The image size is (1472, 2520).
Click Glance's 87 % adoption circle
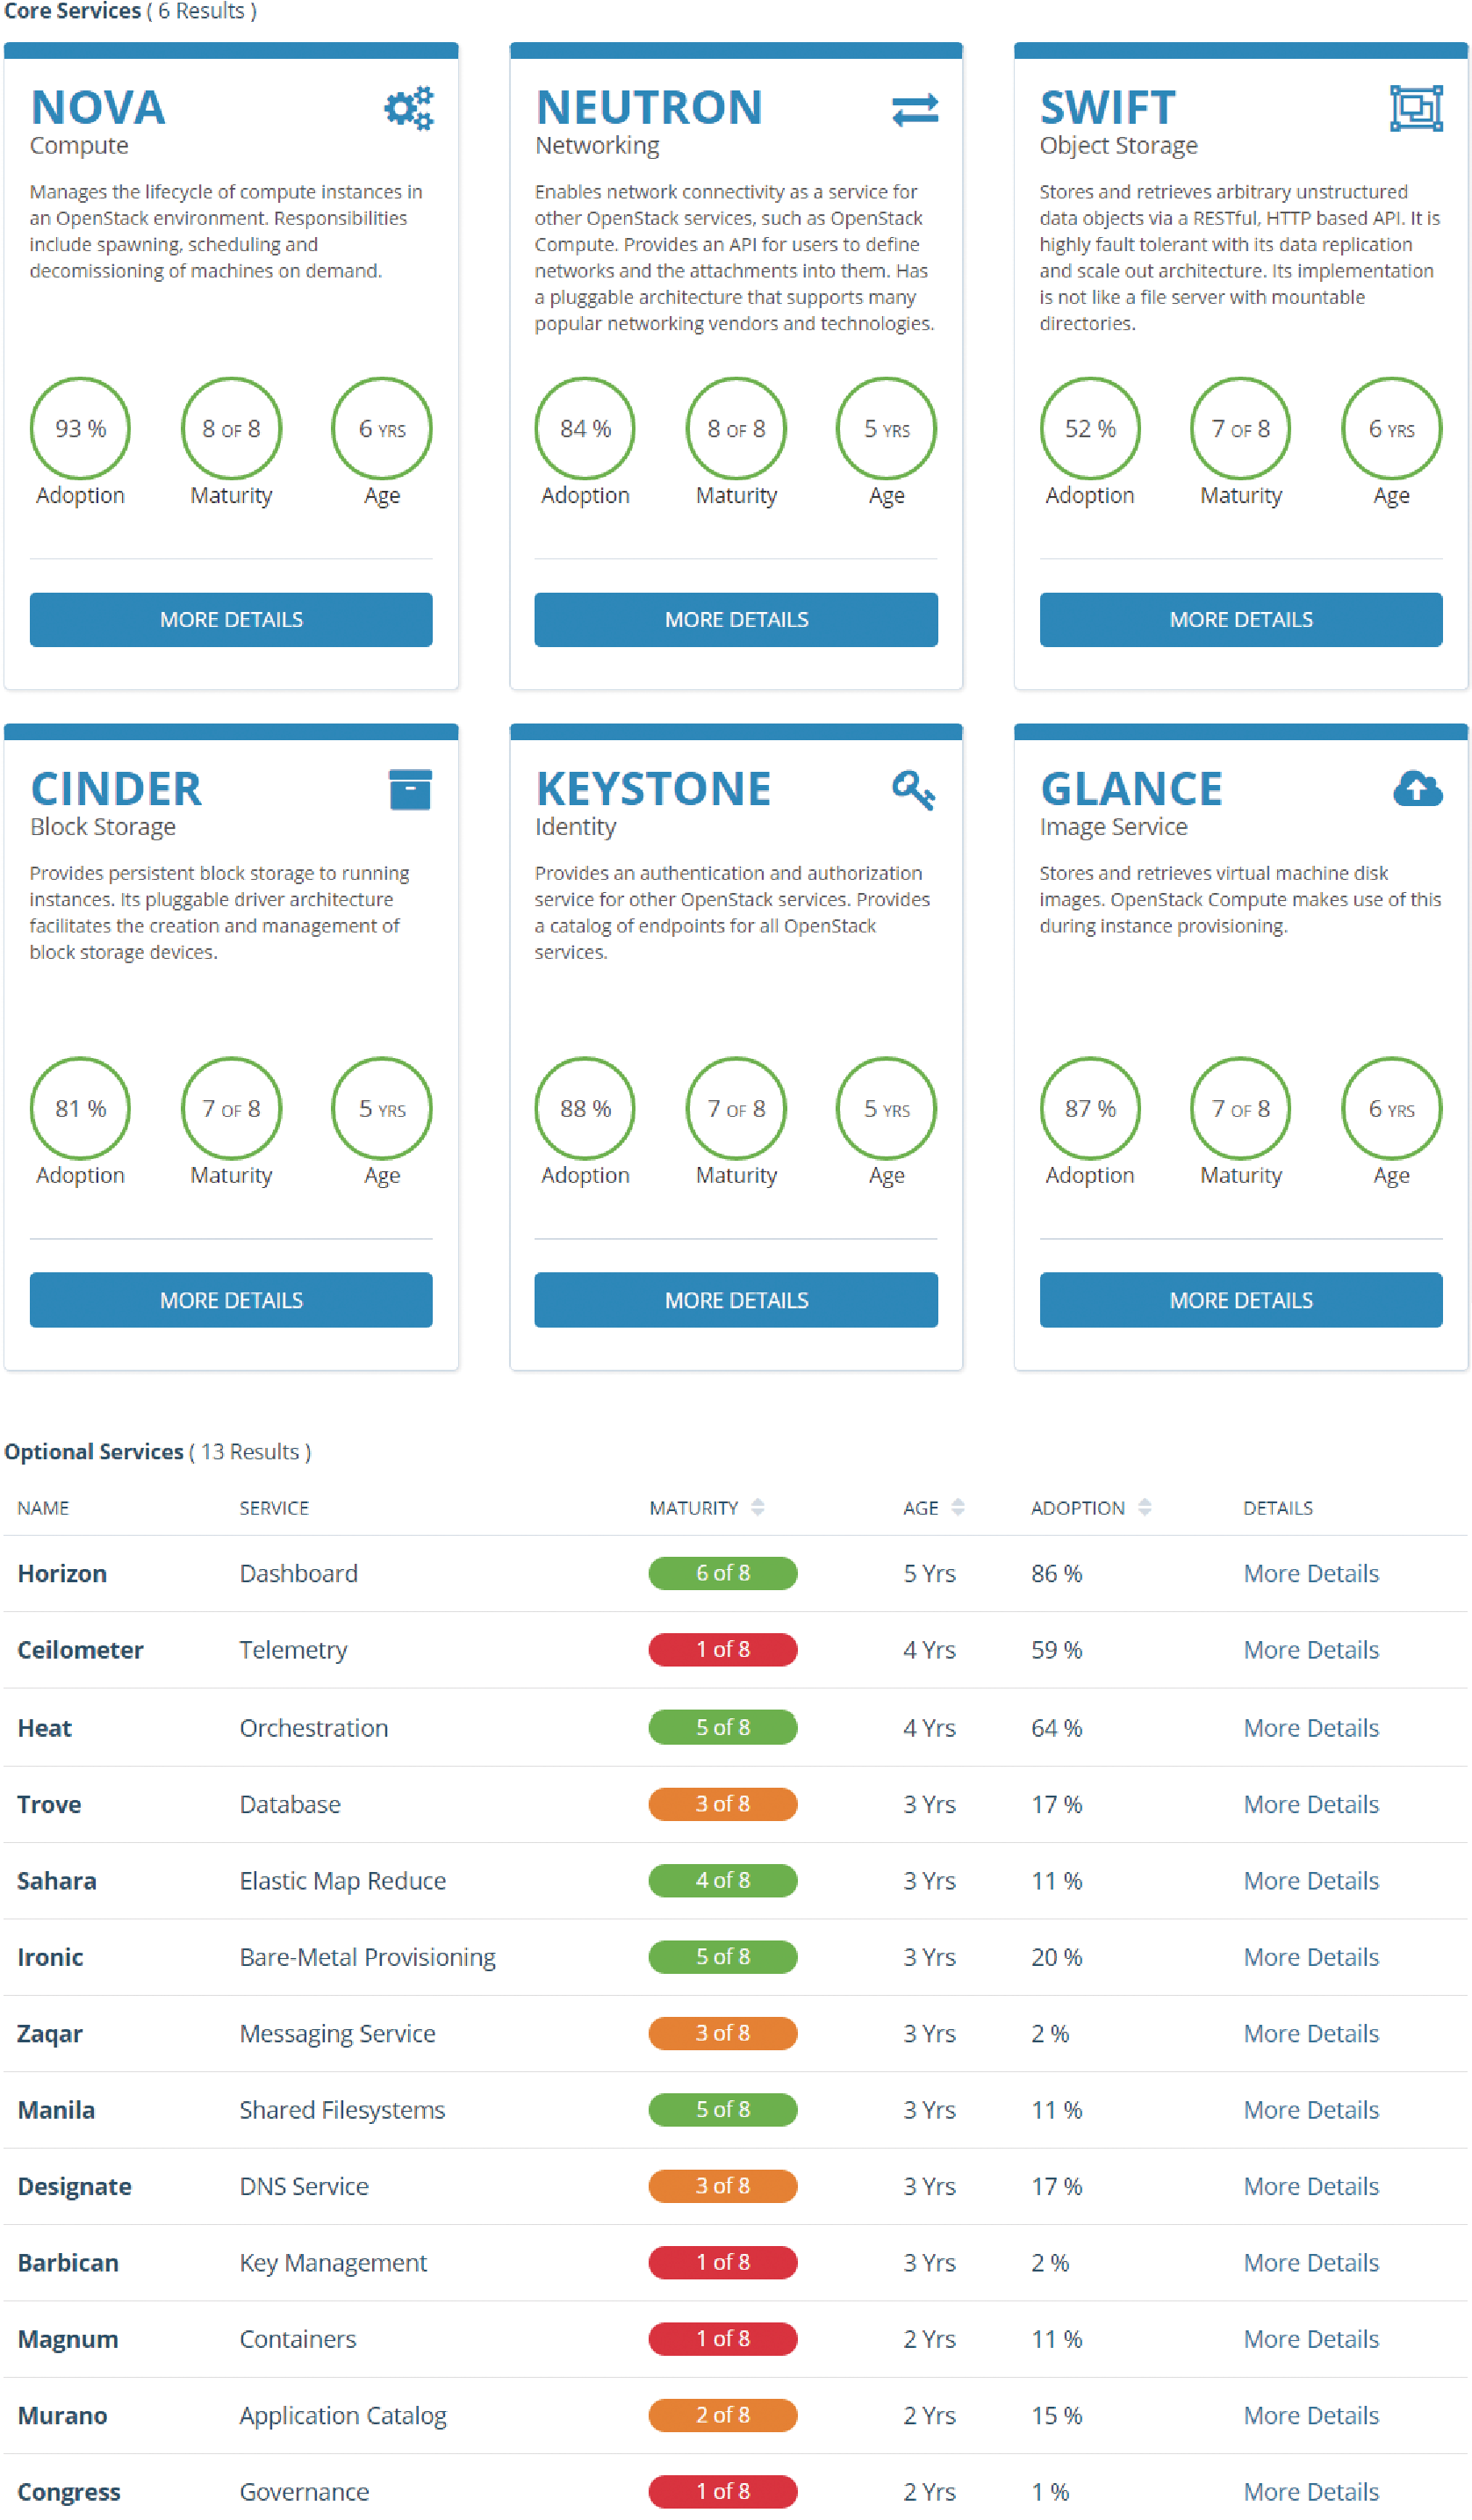pyautogui.click(x=1090, y=1108)
